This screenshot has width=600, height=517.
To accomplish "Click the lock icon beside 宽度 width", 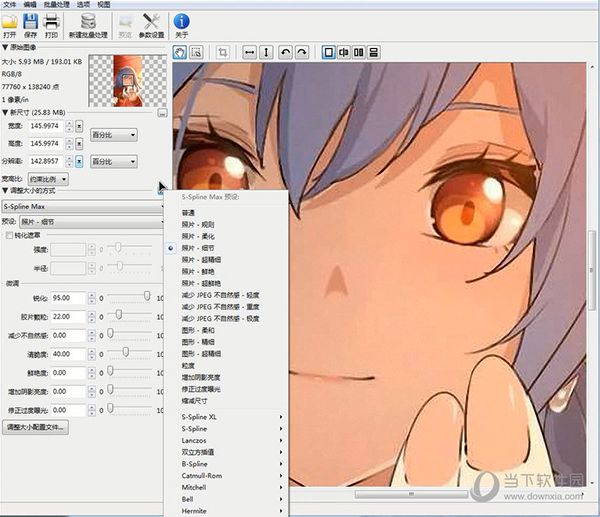I will 79,126.
